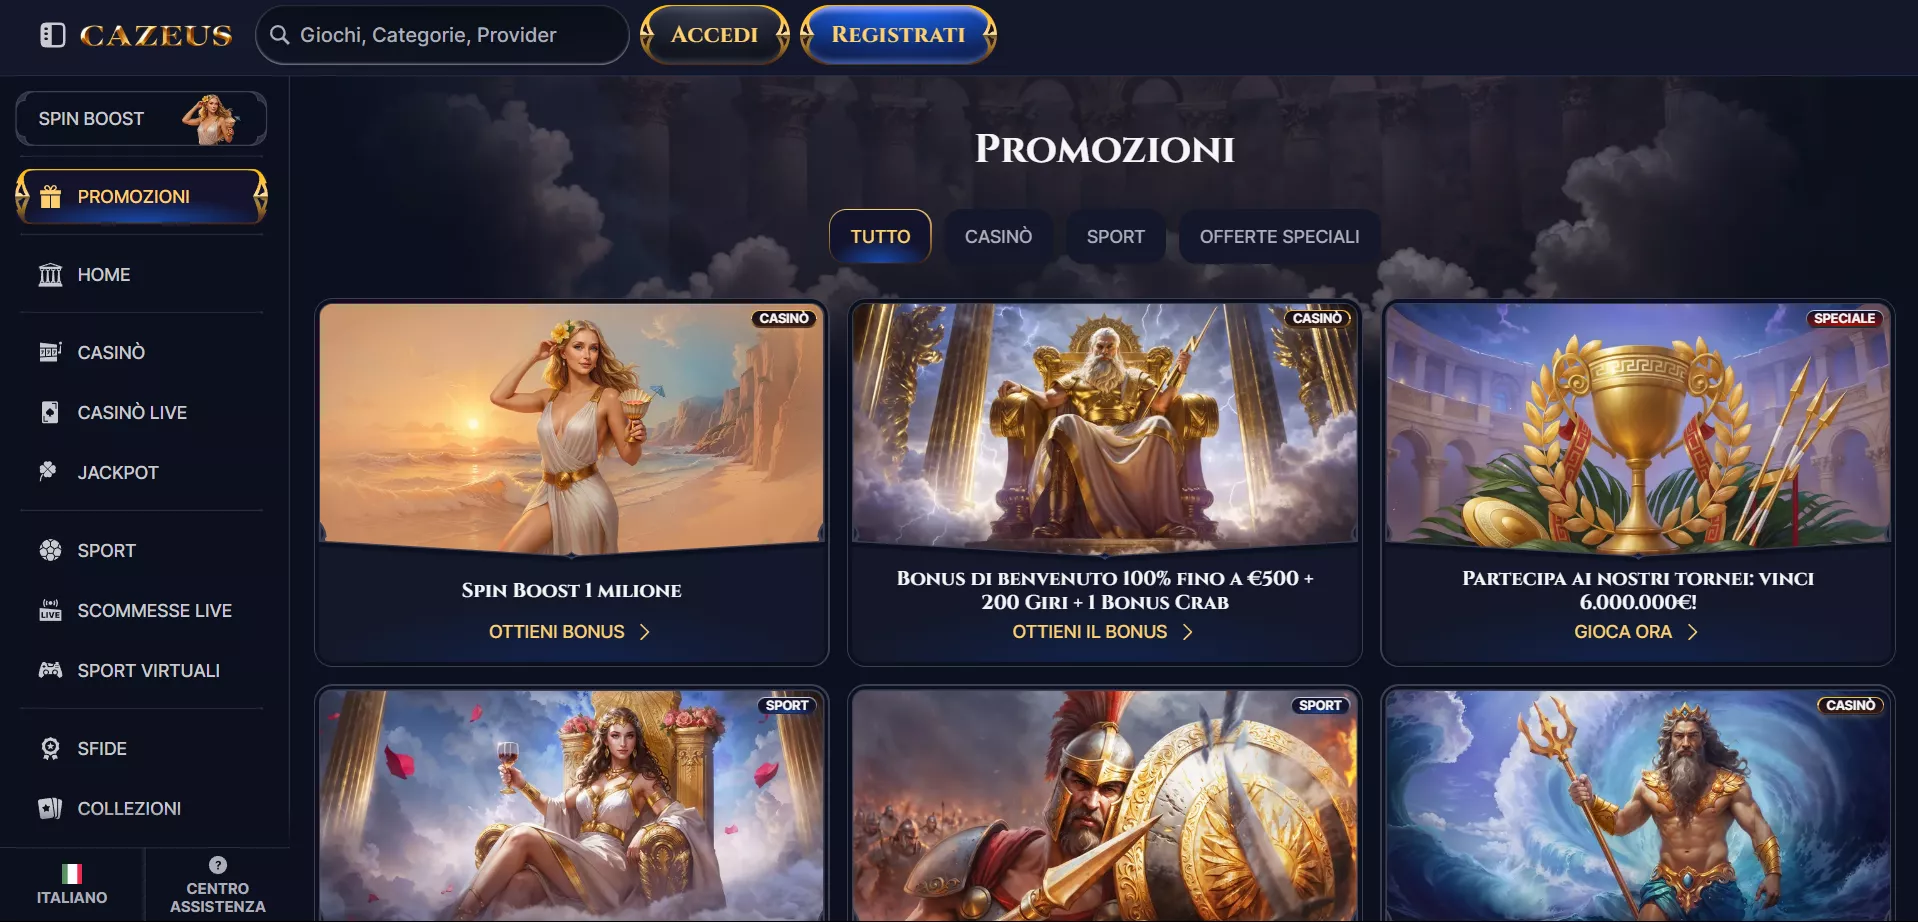Select the Offerte Speciali tab
Image resolution: width=1918 pixels, height=922 pixels.
[x=1279, y=237]
